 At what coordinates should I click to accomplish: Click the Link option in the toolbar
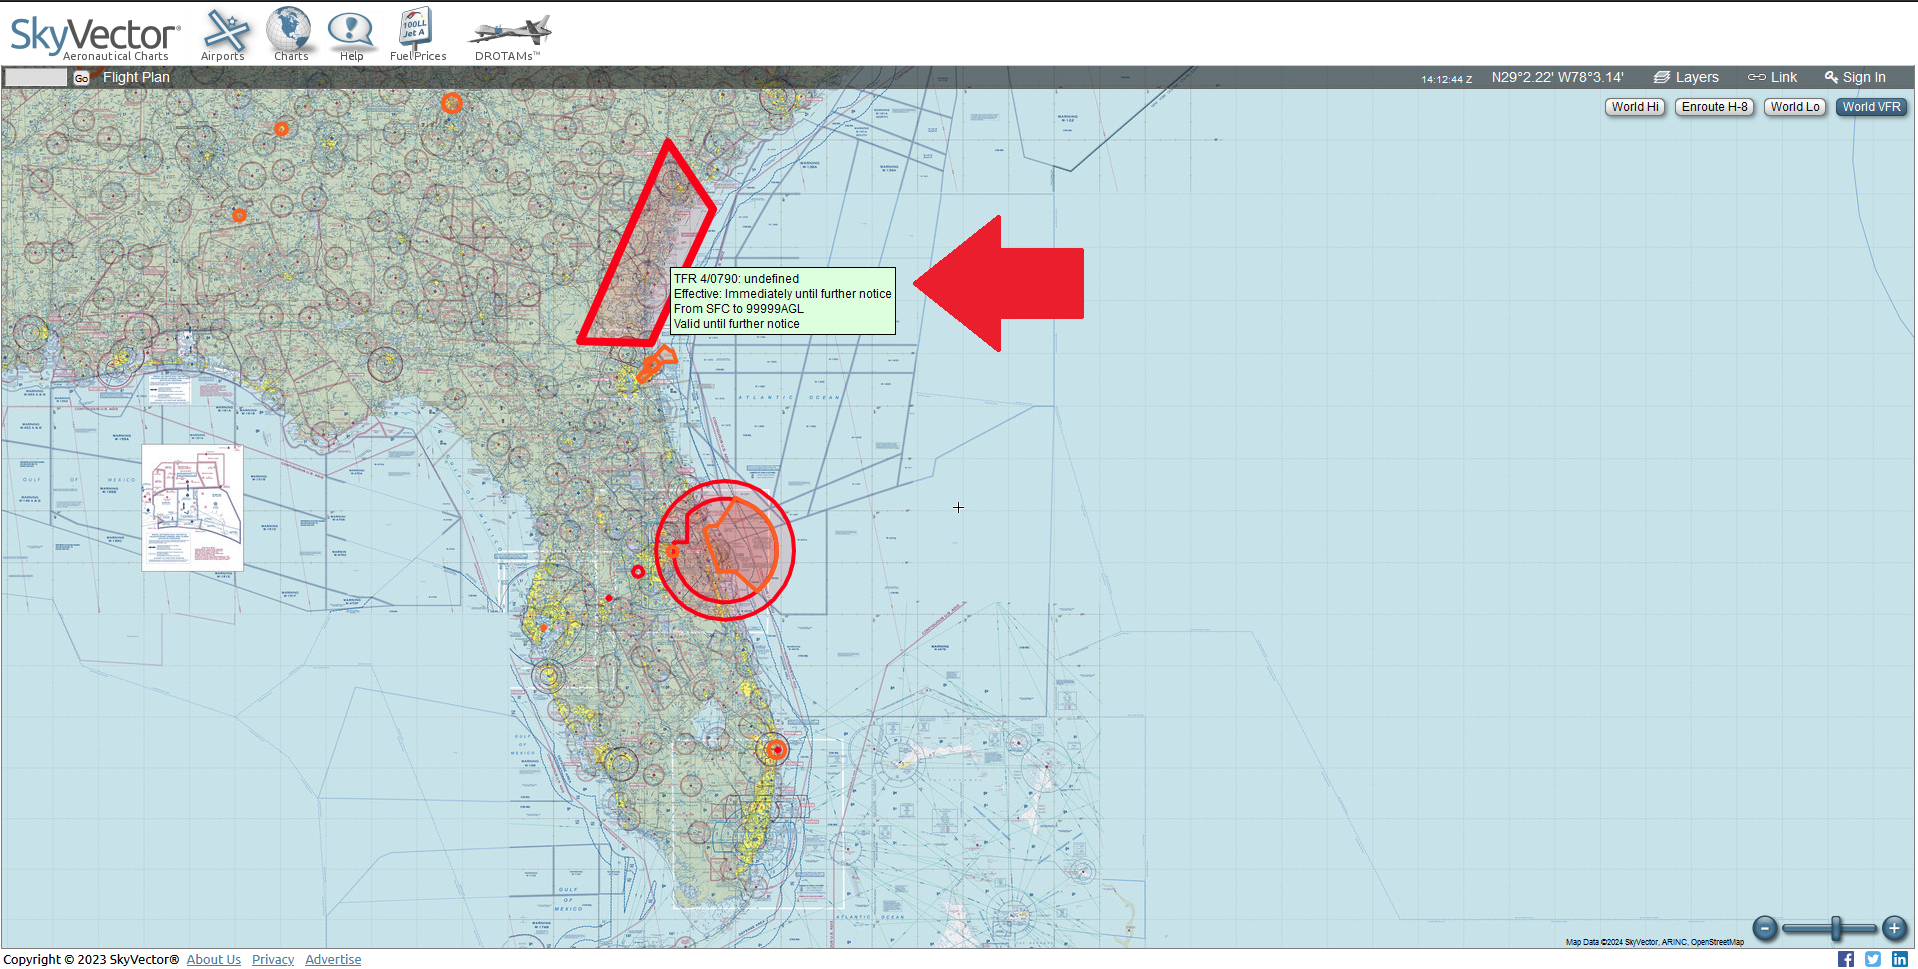[1772, 77]
